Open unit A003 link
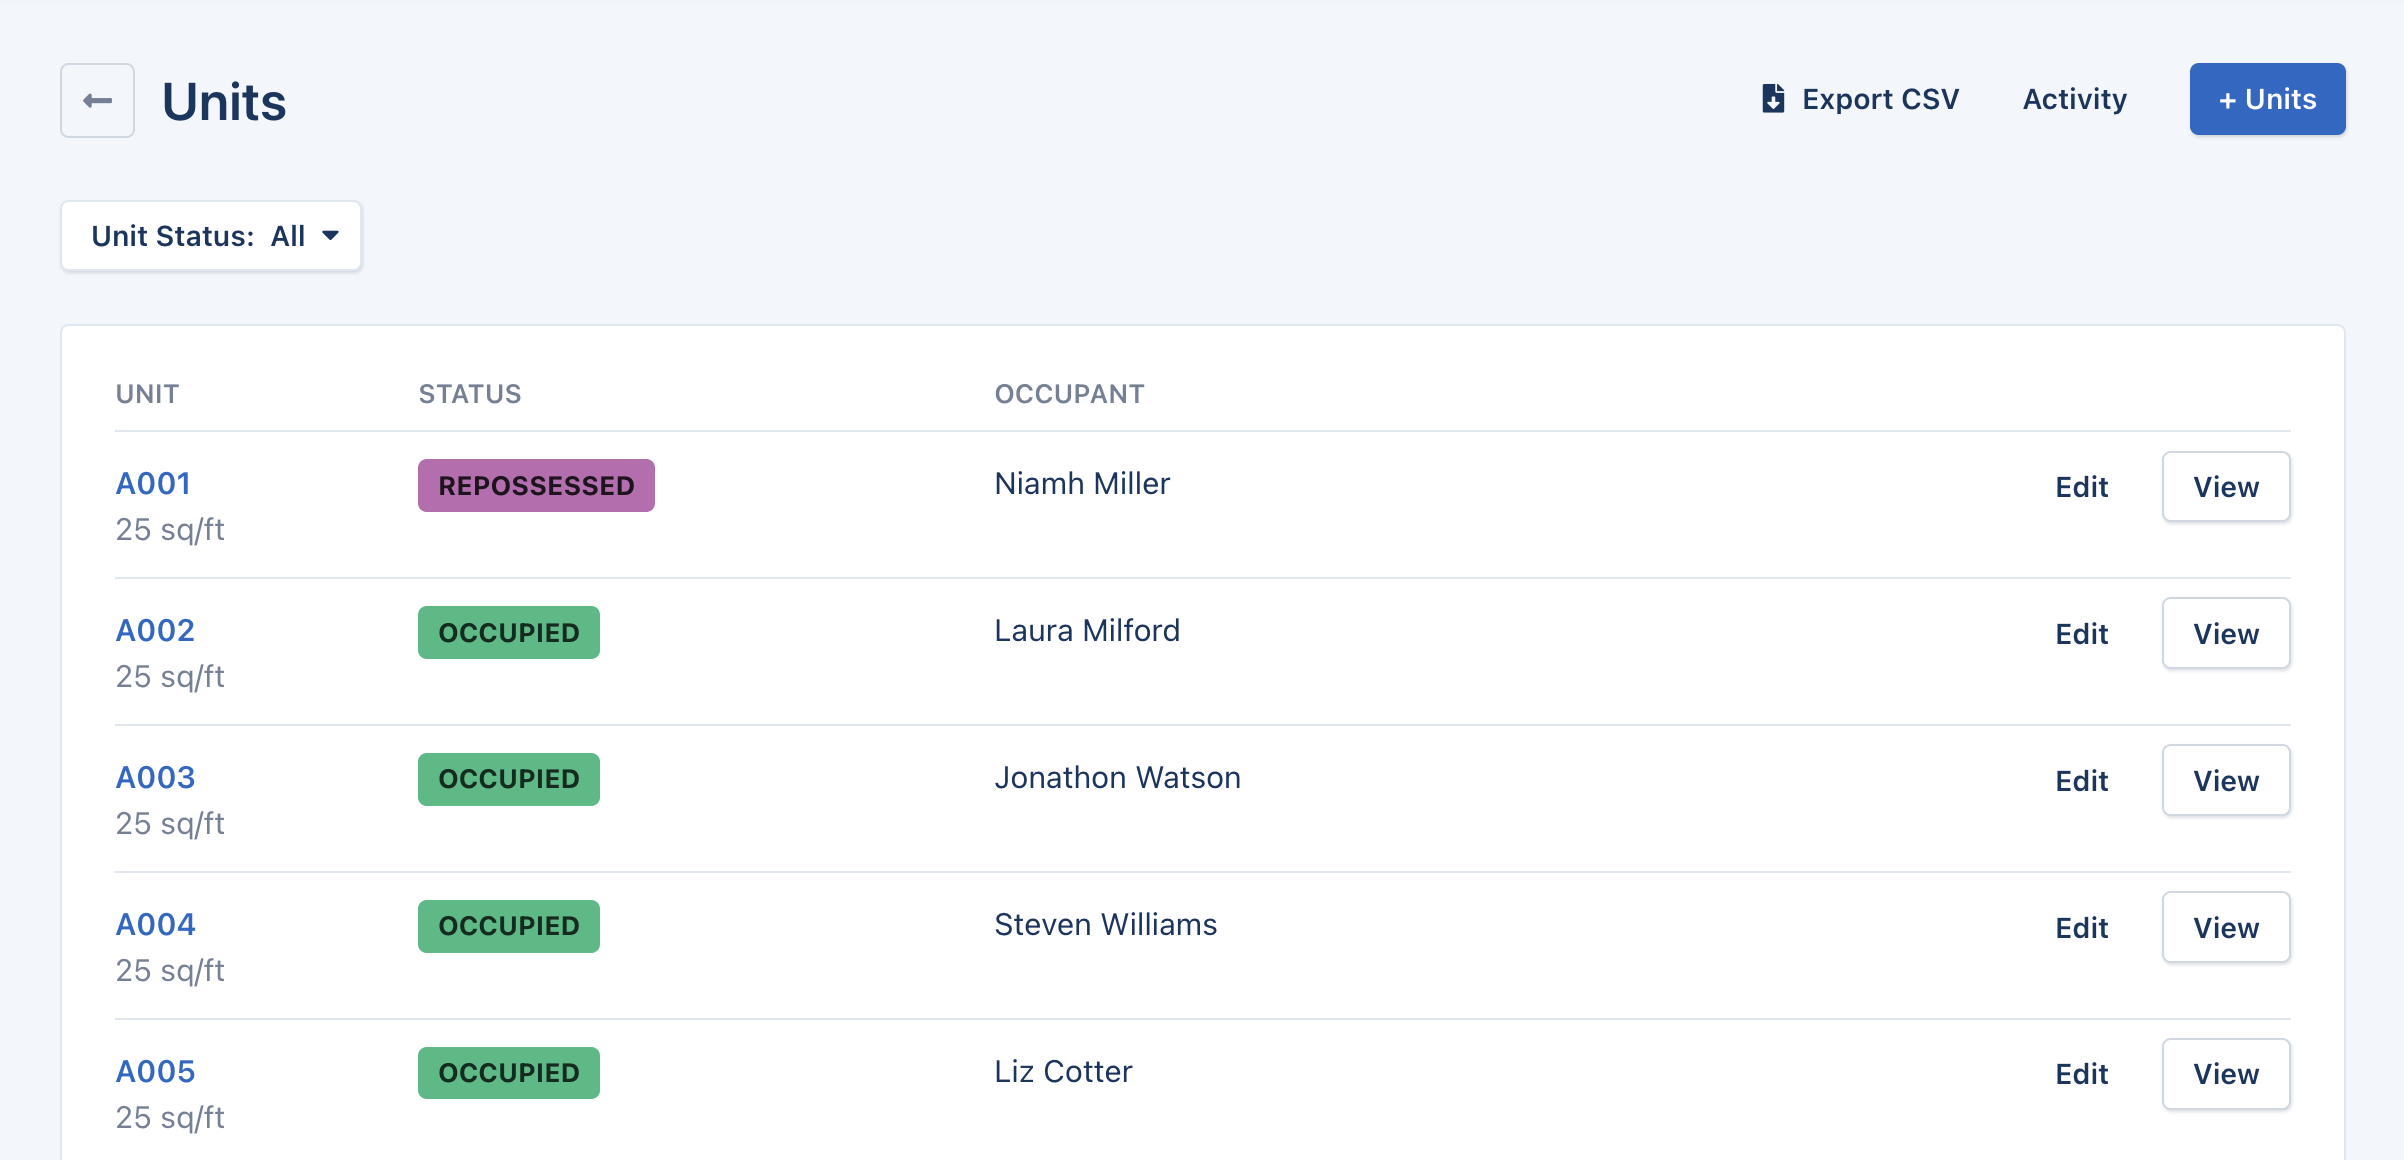Screen dimensions: 2404x1160 click(x=155, y=777)
